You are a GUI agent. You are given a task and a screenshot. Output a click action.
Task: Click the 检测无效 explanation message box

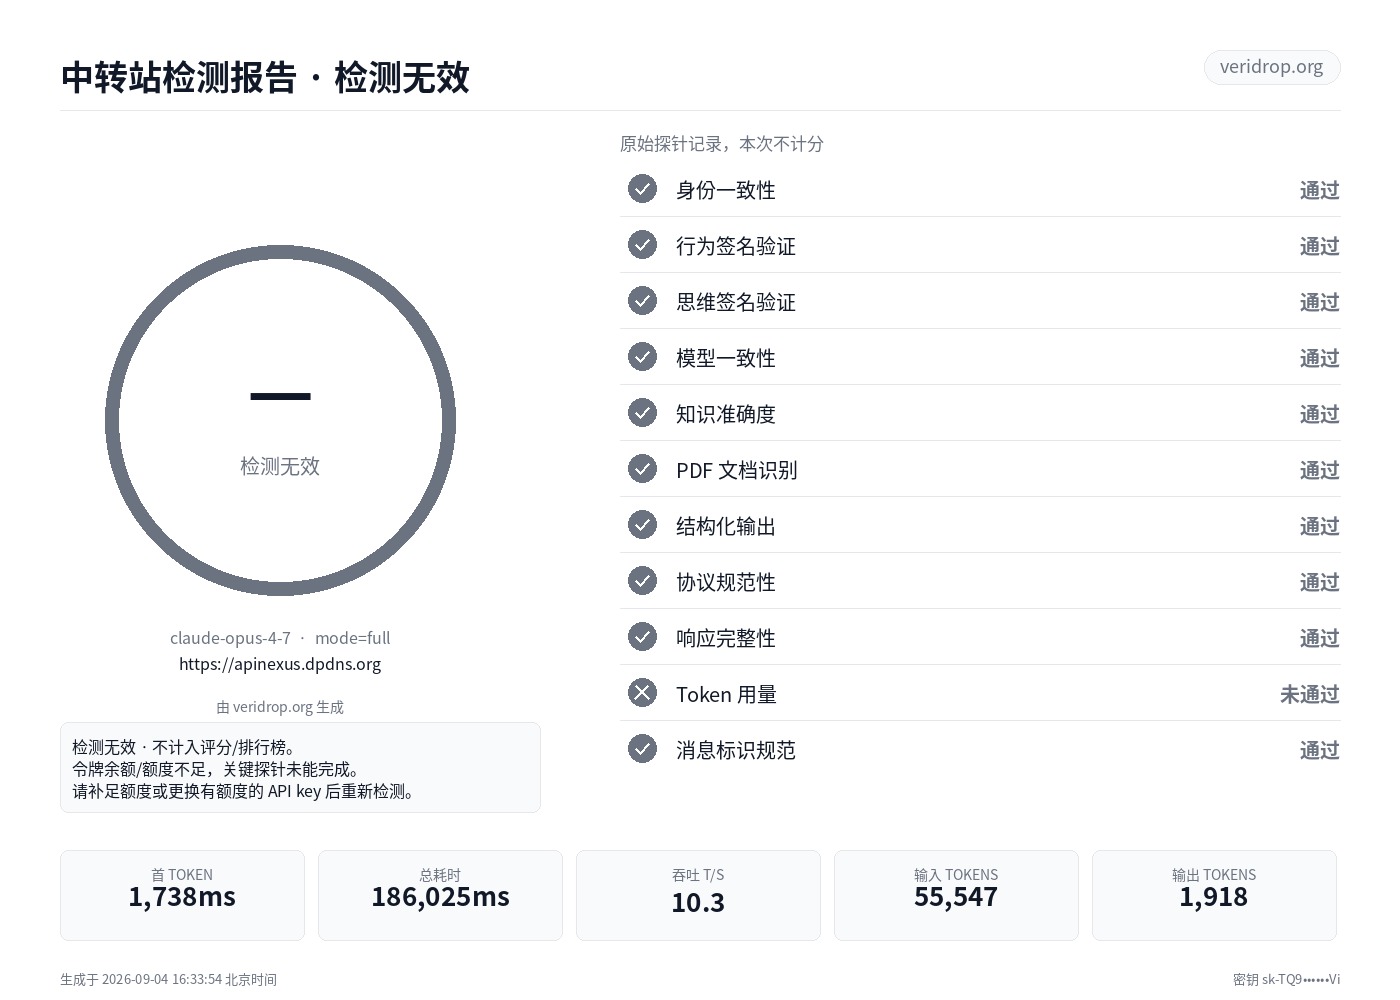pos(300,768)
